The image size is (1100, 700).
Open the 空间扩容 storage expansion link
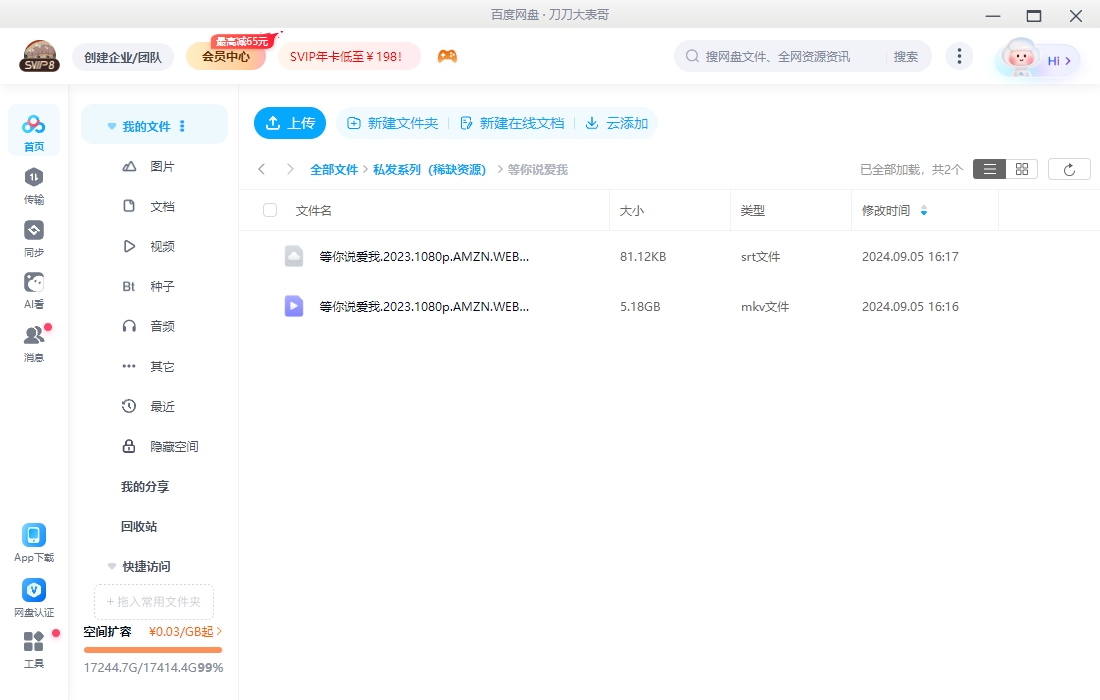coord(107,631)
